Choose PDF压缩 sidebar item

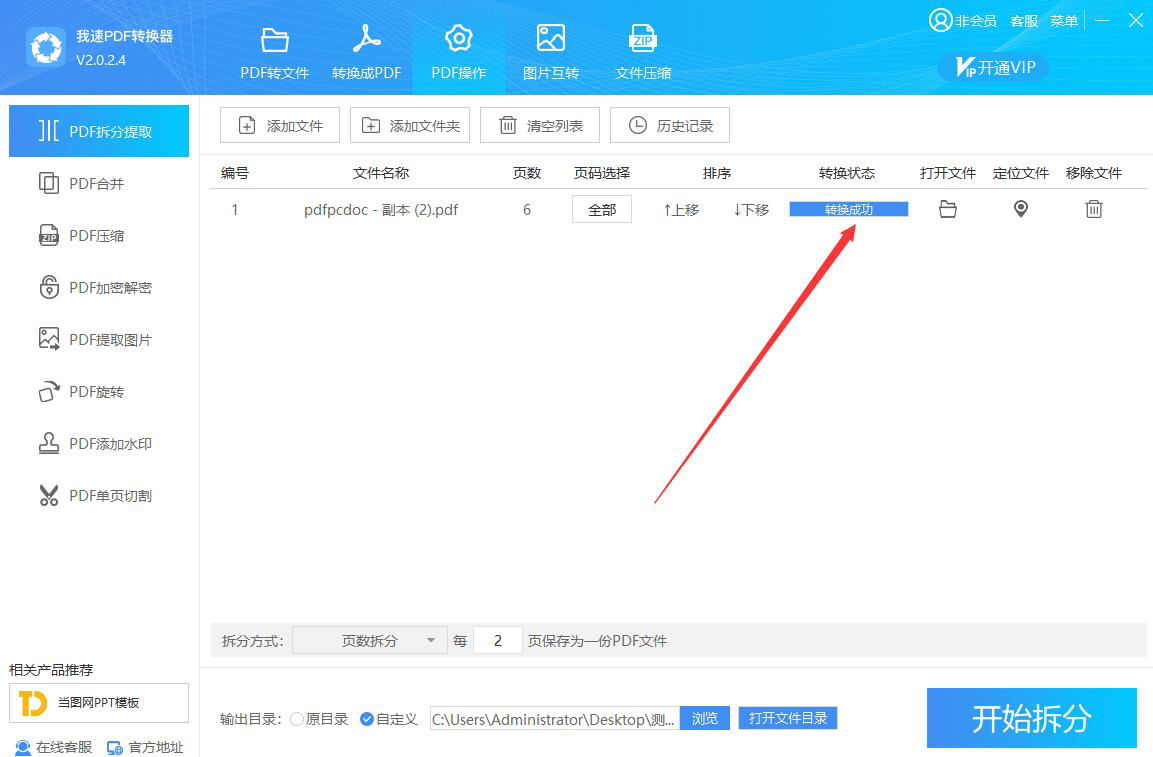click(x=99, y=235)
